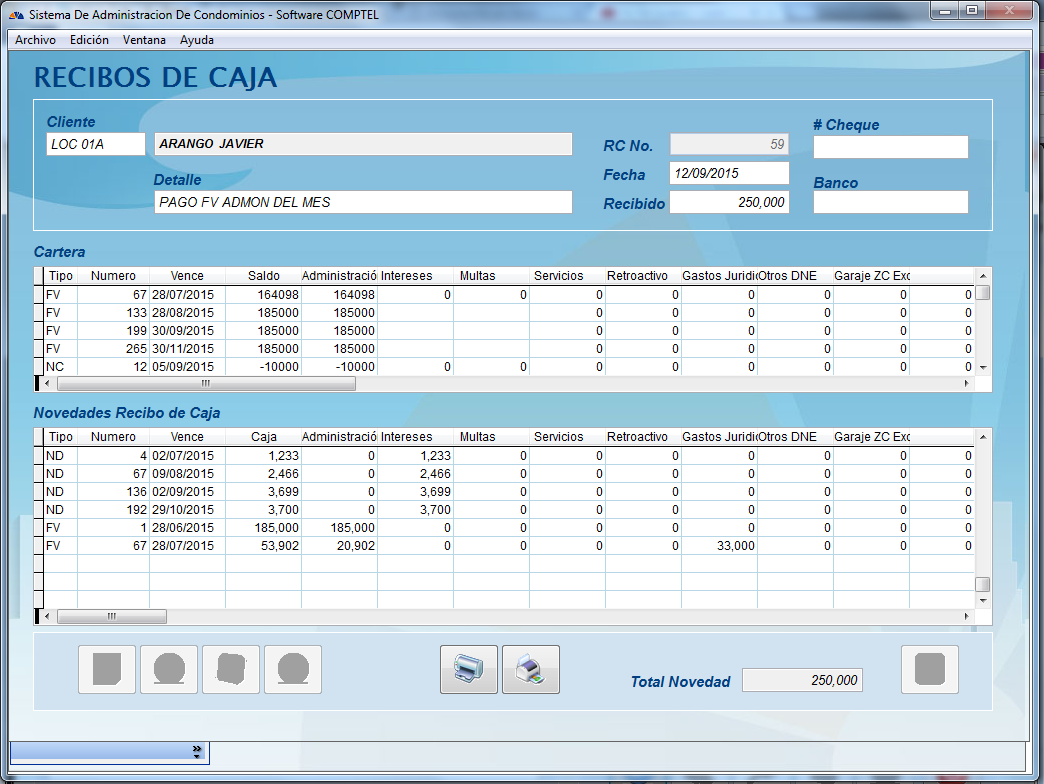The width and height of the screenshot is (1044, 784).
Task: Open the Ventana menu
Action: (x=144, y=40)
